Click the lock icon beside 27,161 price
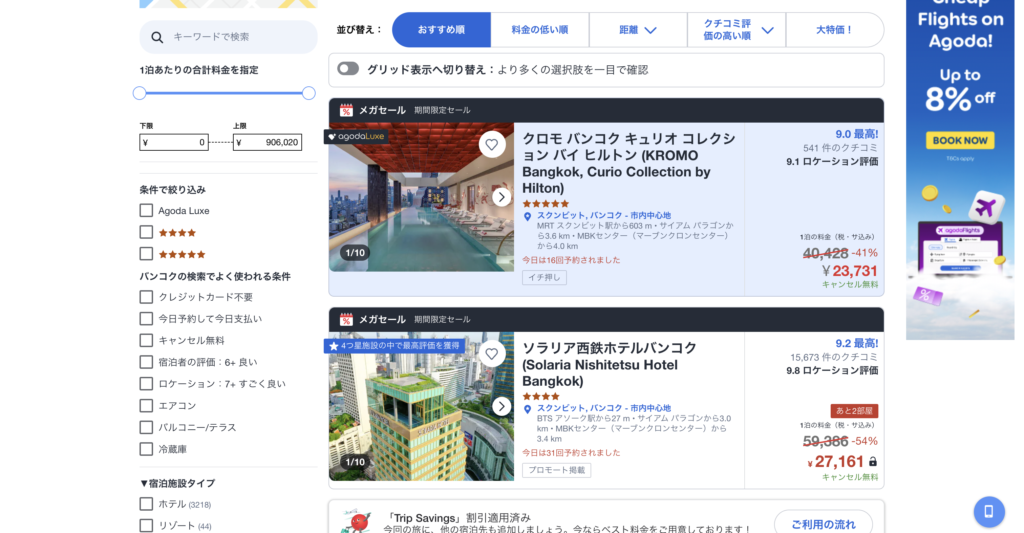The width and height of the screenshot is (1024, 533). pyautogui.click(x=872, y=462)
